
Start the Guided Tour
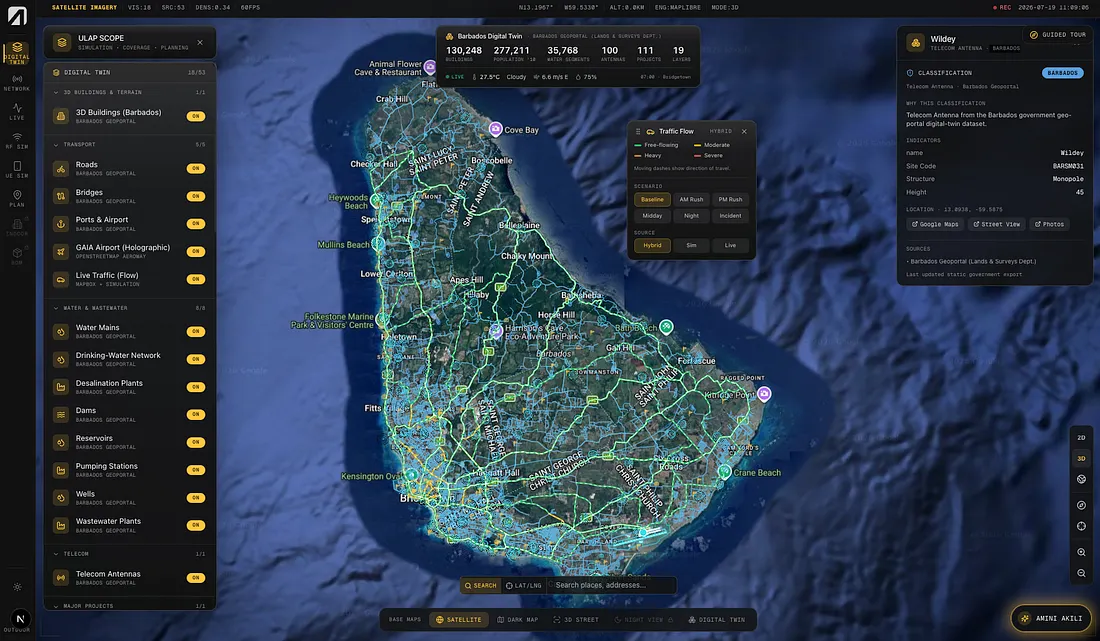pyautogui.click(x=1058, y=34)
